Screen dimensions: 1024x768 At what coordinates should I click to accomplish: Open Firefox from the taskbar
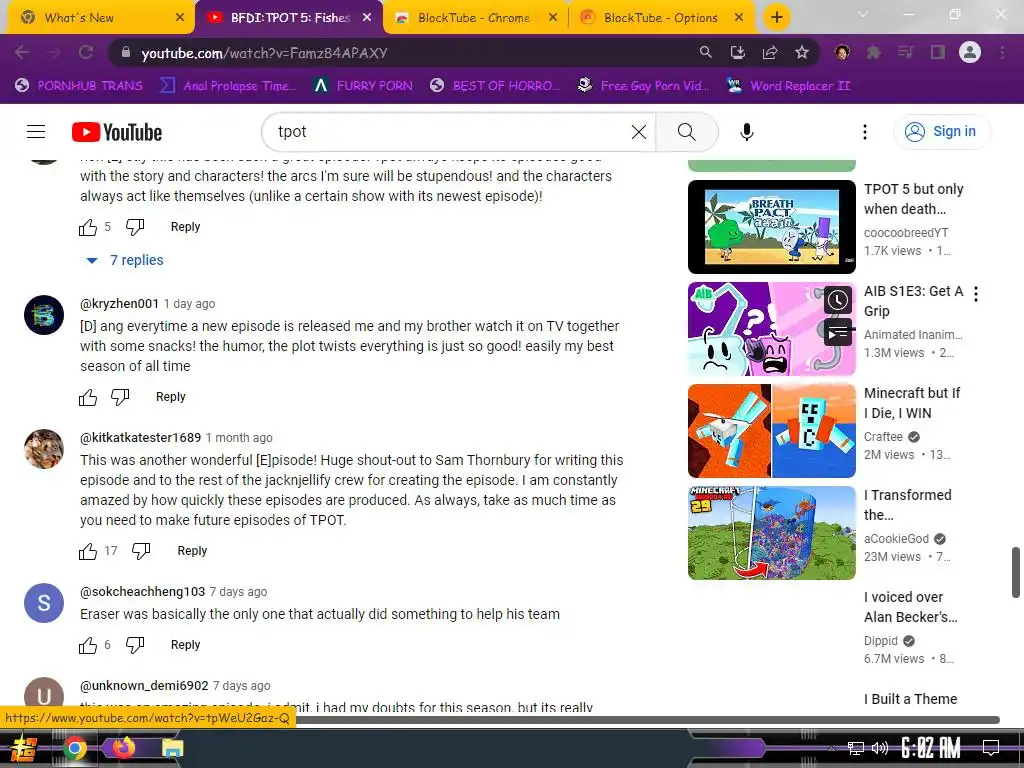point(122,747)
